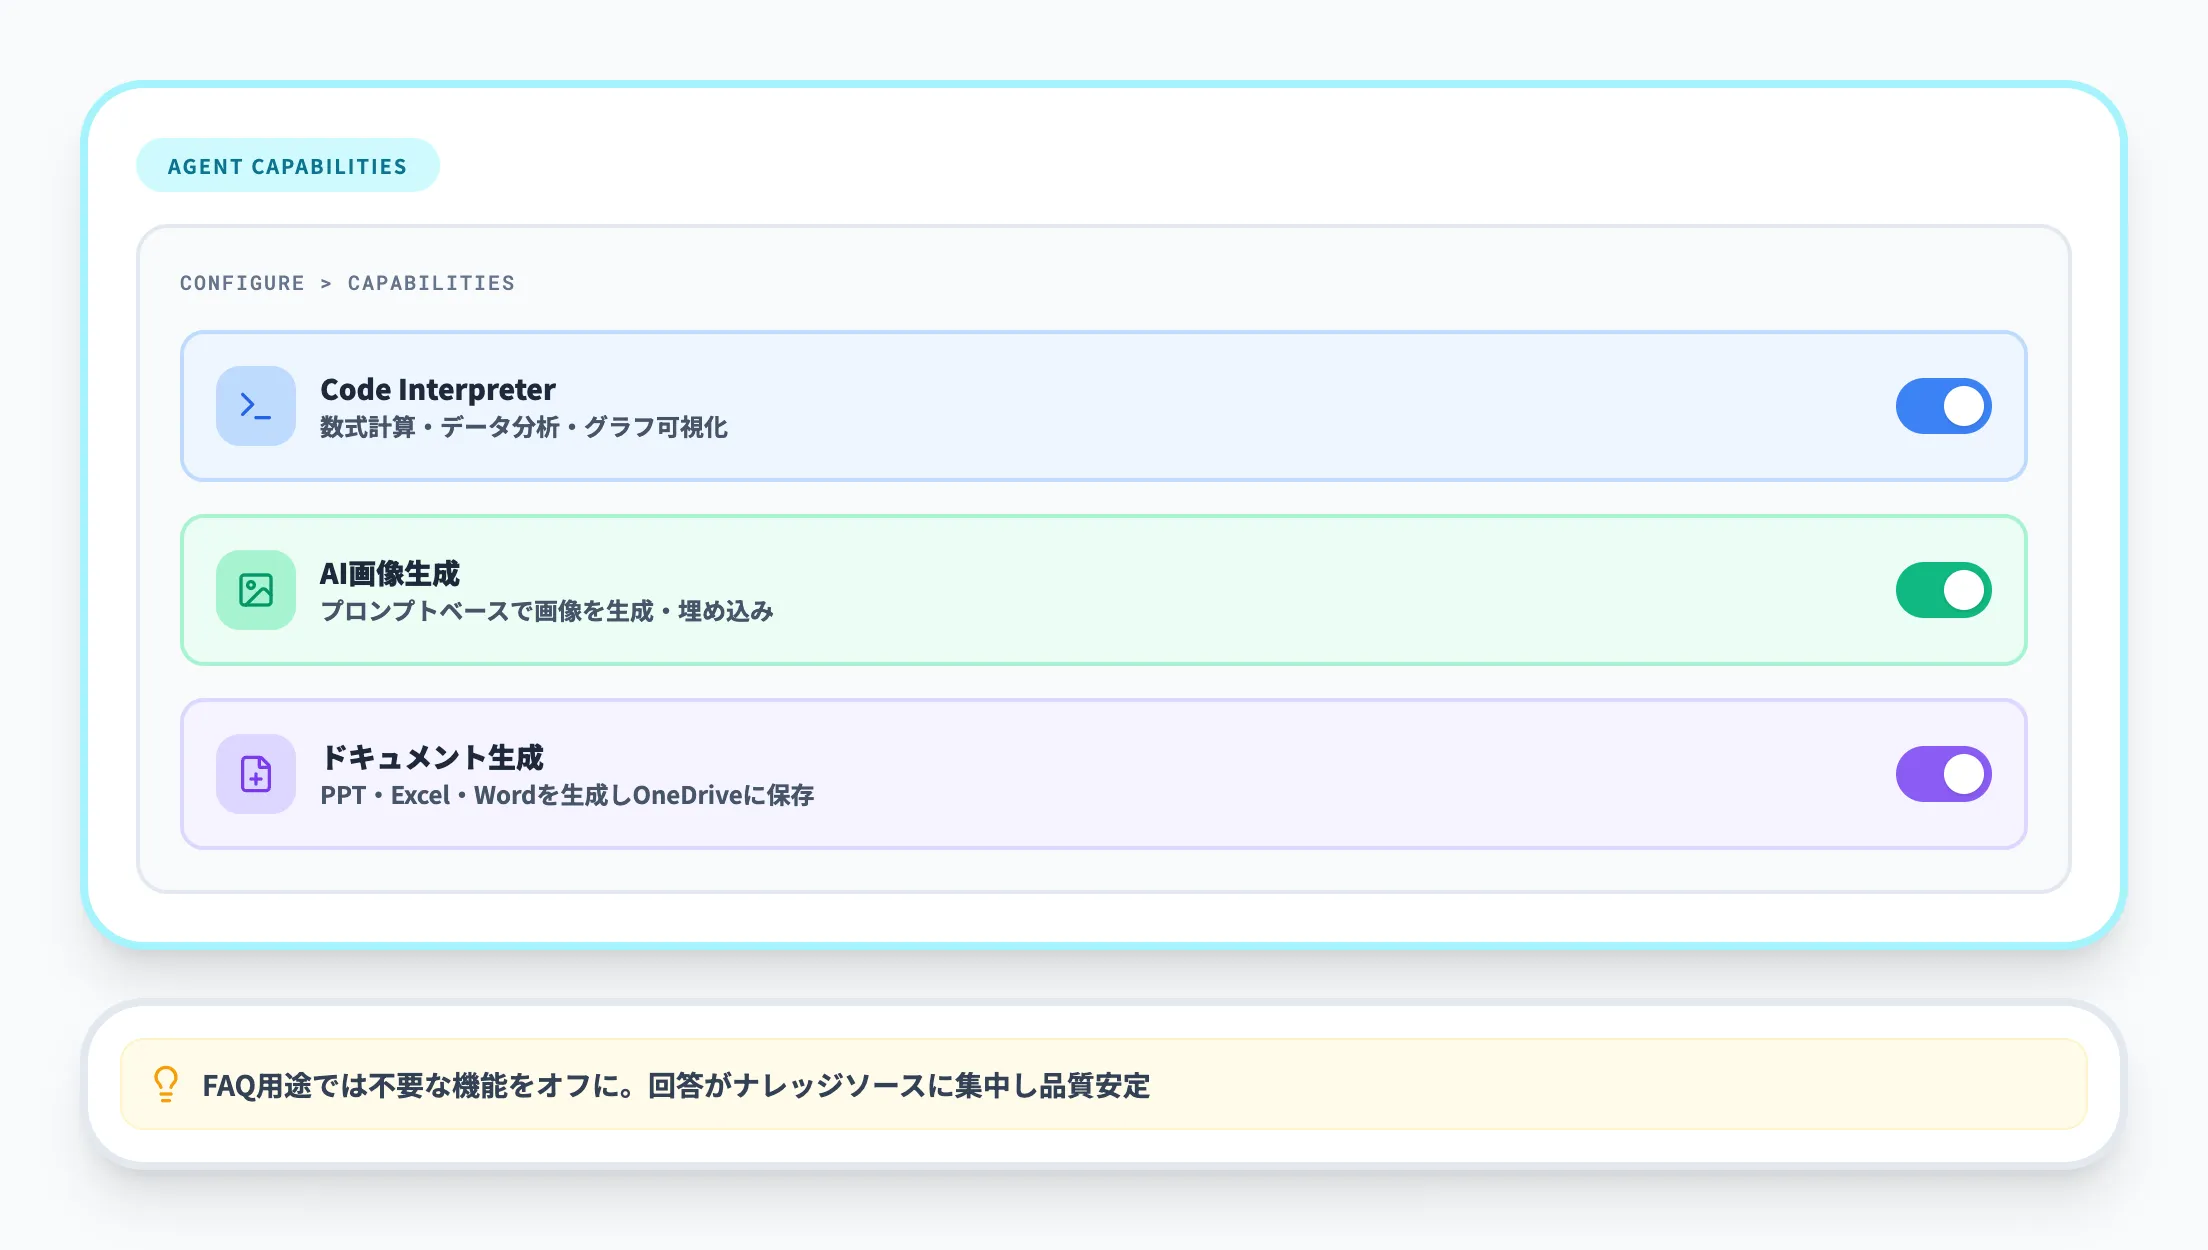Screen dimensions: 2208x1250
Task: Click the Code Interpreter terminal icon
Action: coord(255,406)
